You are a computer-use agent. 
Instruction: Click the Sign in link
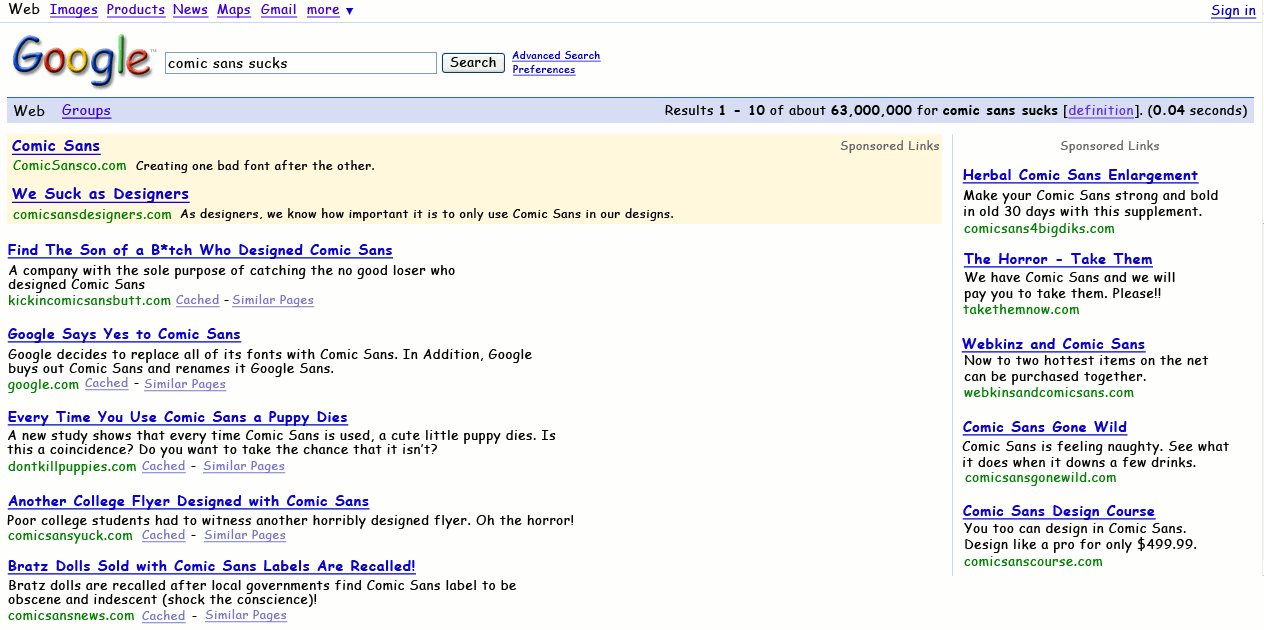(1233, 11)
